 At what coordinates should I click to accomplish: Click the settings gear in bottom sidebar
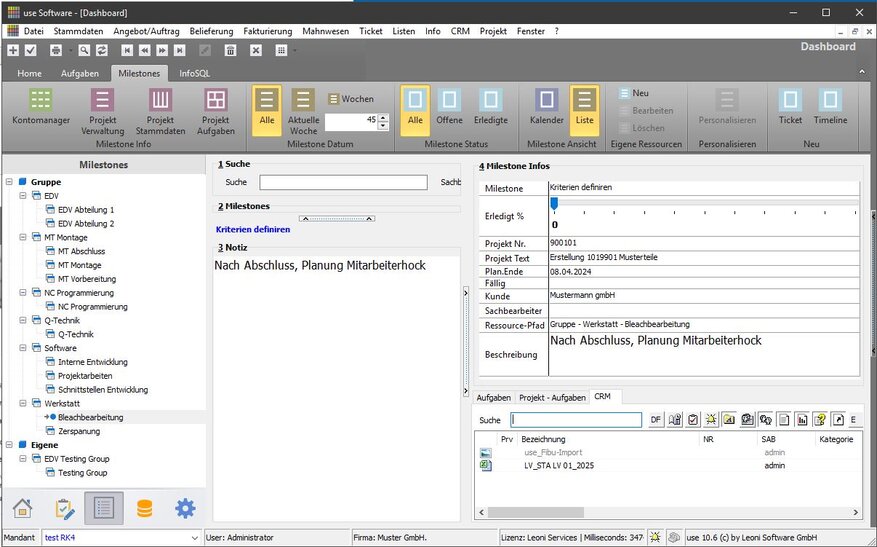[185, 508]
